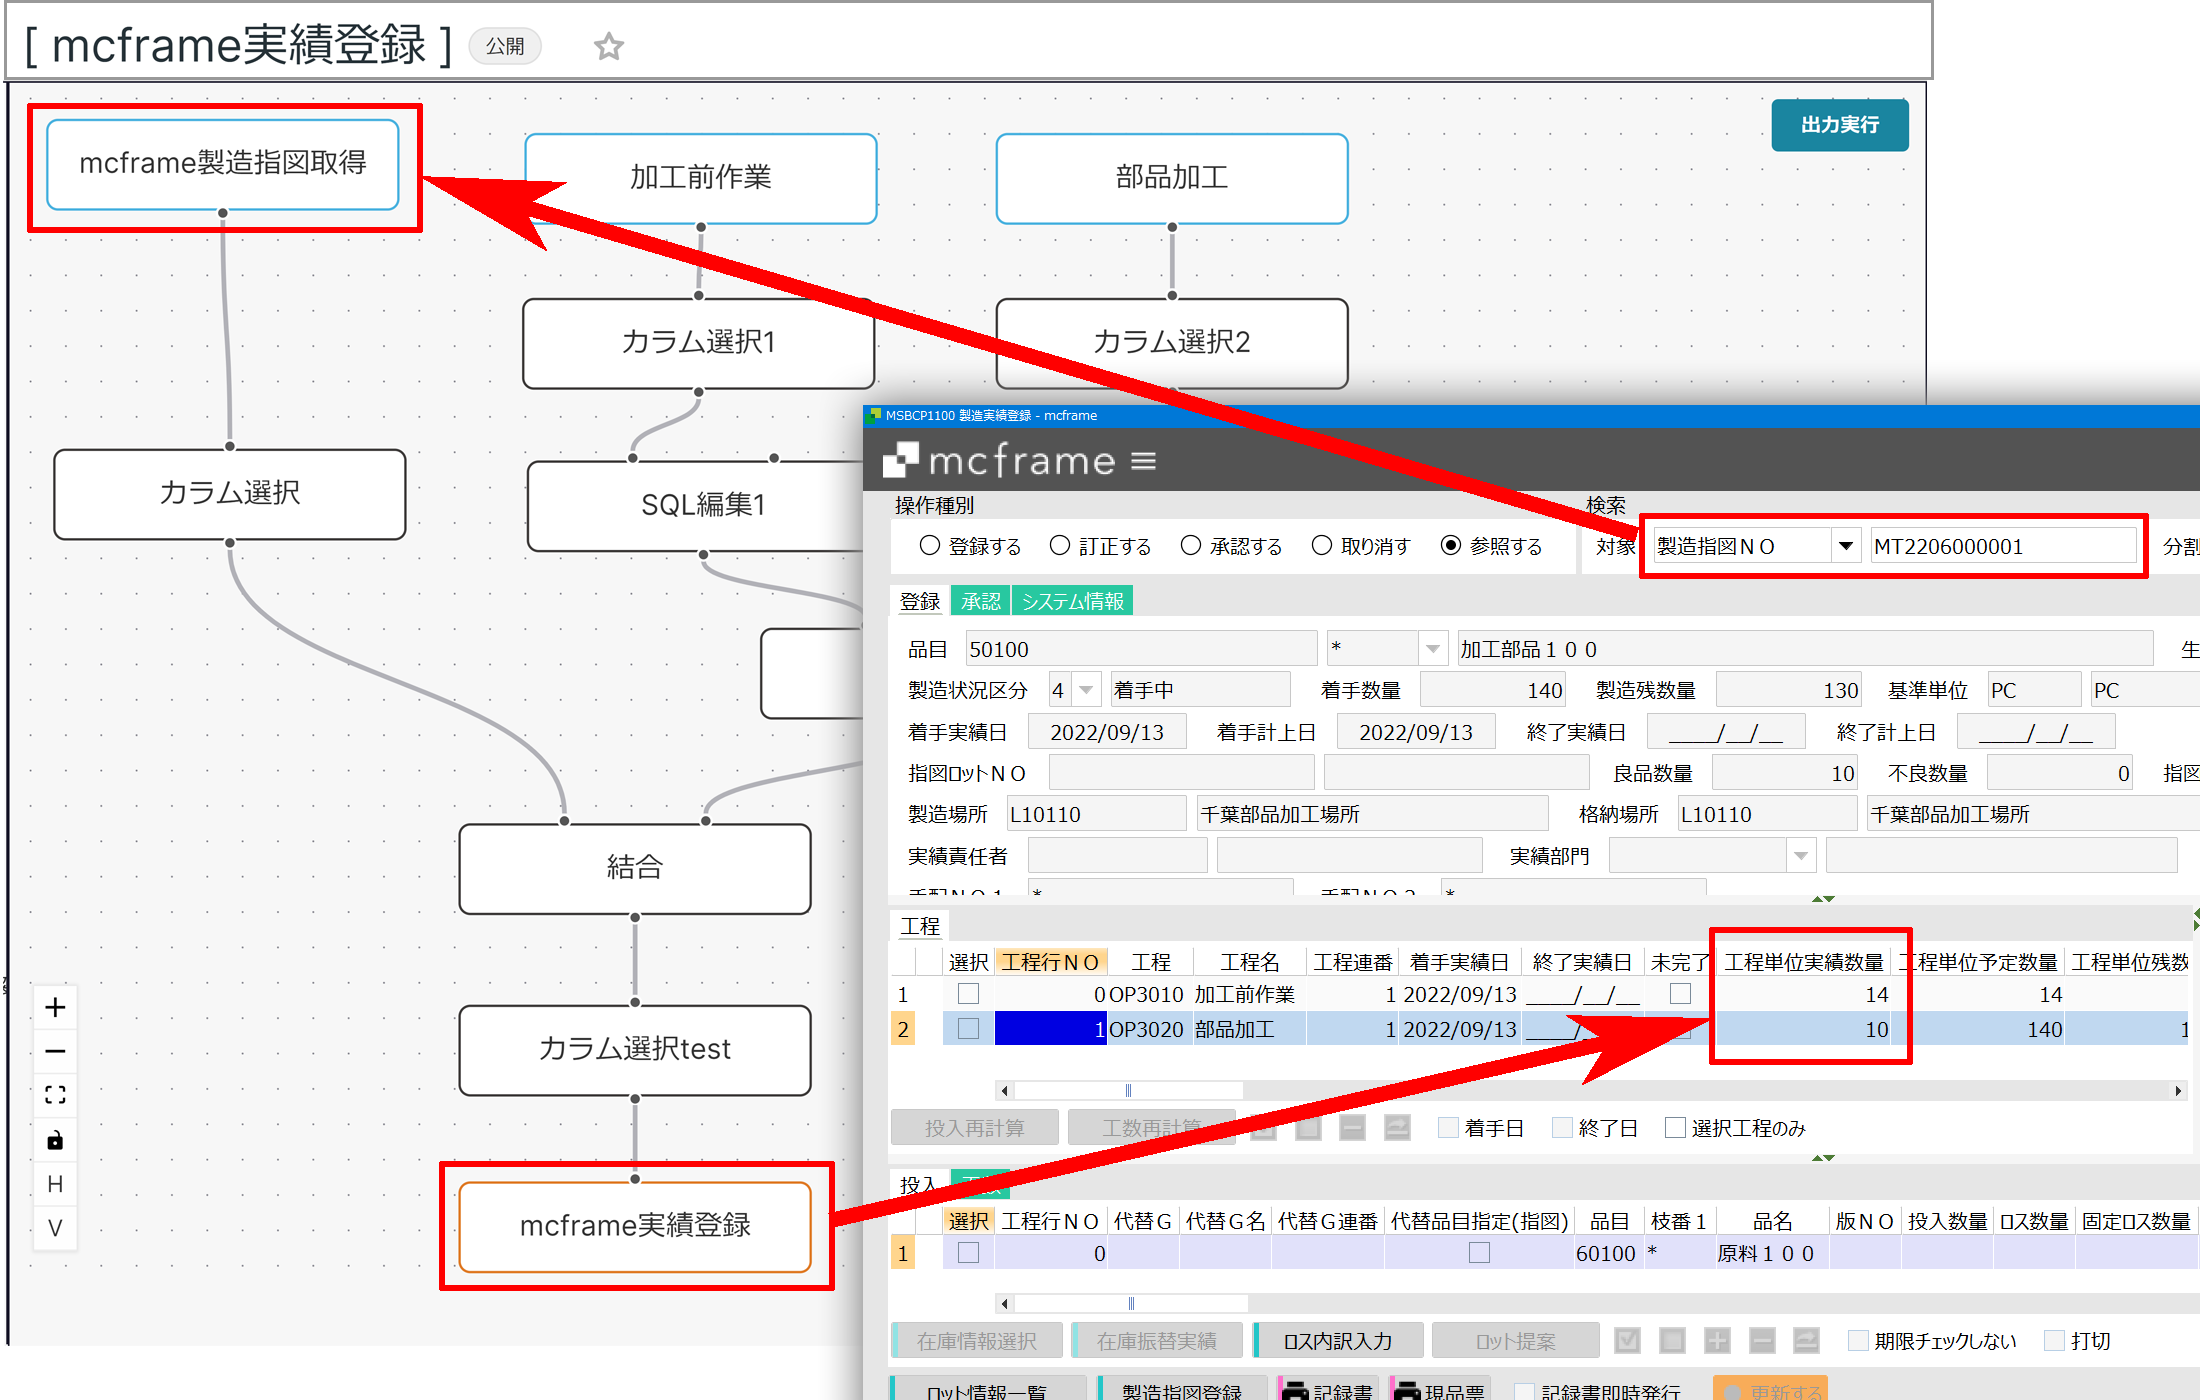2200x1400 pixels.
Task: Click the MT2206000001 search field
Action: pos(2003,546)
